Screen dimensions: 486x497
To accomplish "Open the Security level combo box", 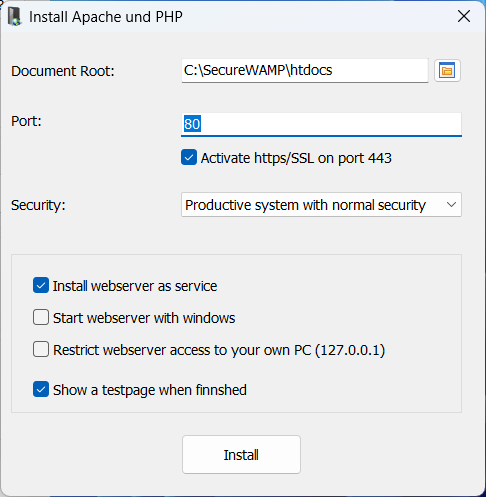I will (x=321, y=205).
